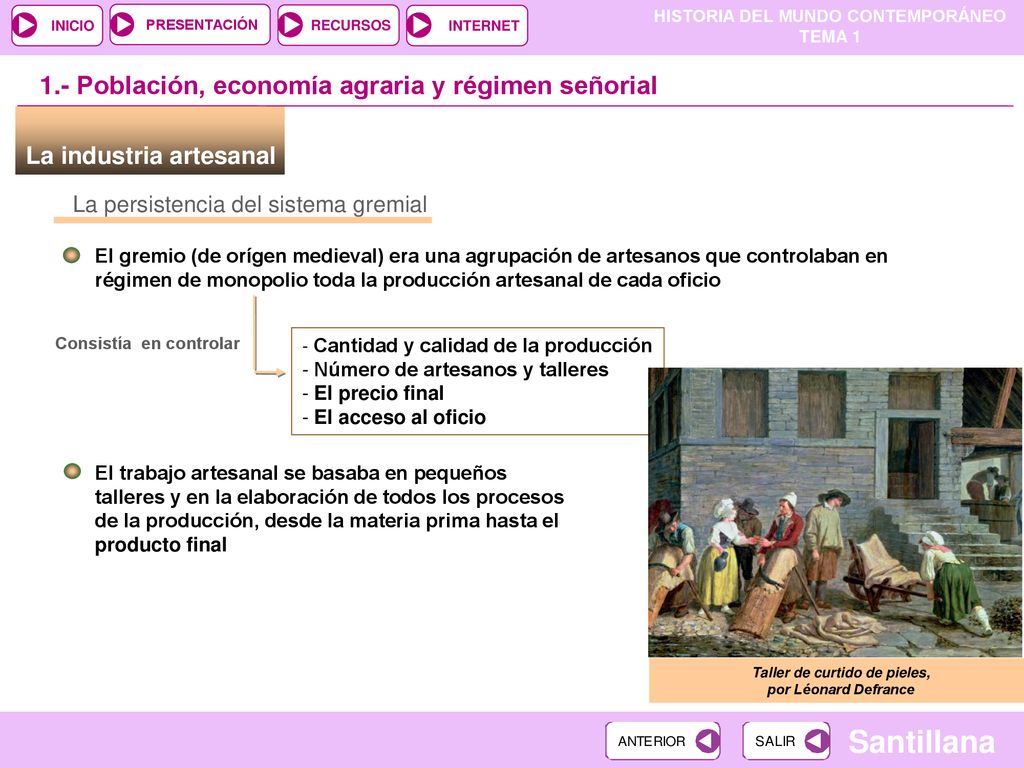This screenshot has height=768, width=1024.
Task: Click the last line 'producto final'
Action: (161, 545)
